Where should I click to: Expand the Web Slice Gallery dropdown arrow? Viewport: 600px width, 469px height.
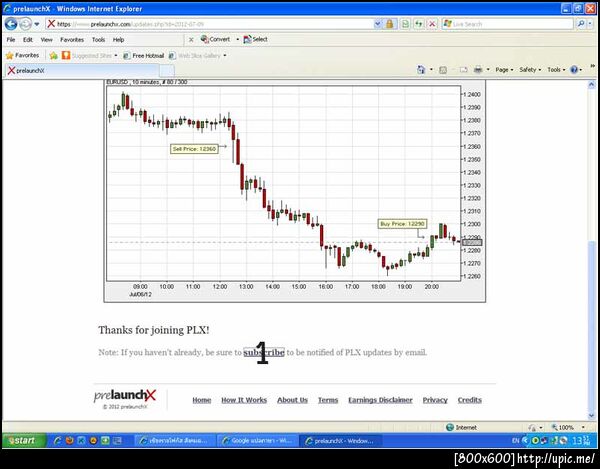[225, 55]
